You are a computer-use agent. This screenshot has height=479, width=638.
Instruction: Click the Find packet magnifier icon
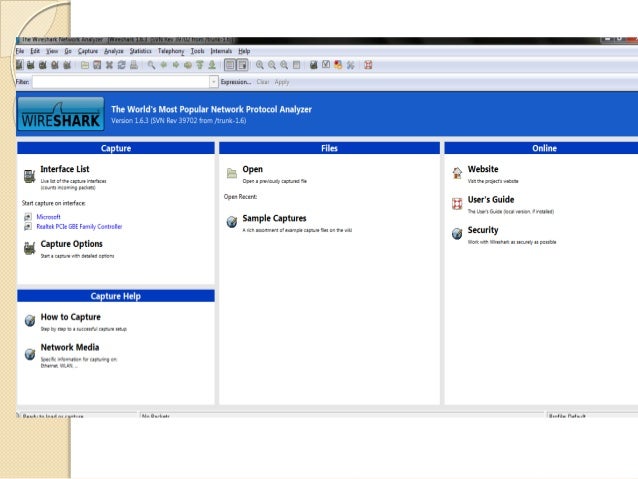click(151, 65)
